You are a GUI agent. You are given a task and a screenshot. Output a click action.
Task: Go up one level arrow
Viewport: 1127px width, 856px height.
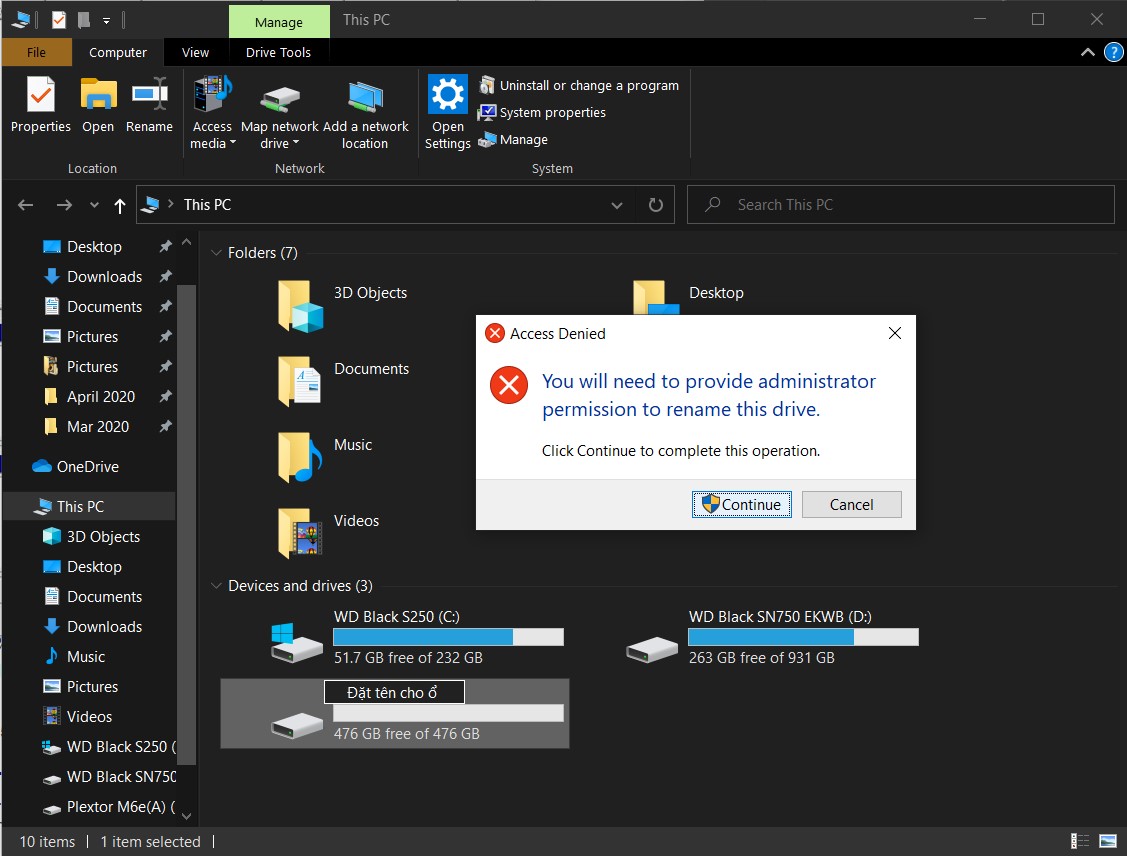tap(120, 206)
